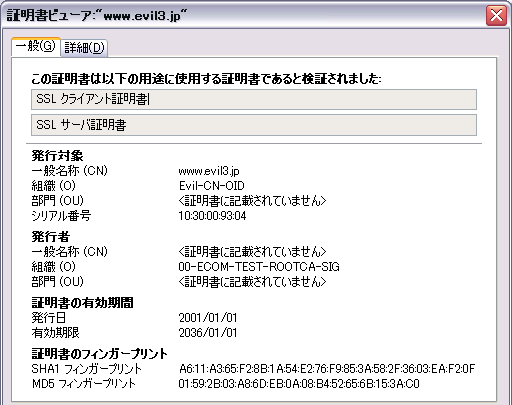This screenshot has height=405, width=512.
Task: Open the 詳細(D) tab
Action: click(x=84, y=48)
